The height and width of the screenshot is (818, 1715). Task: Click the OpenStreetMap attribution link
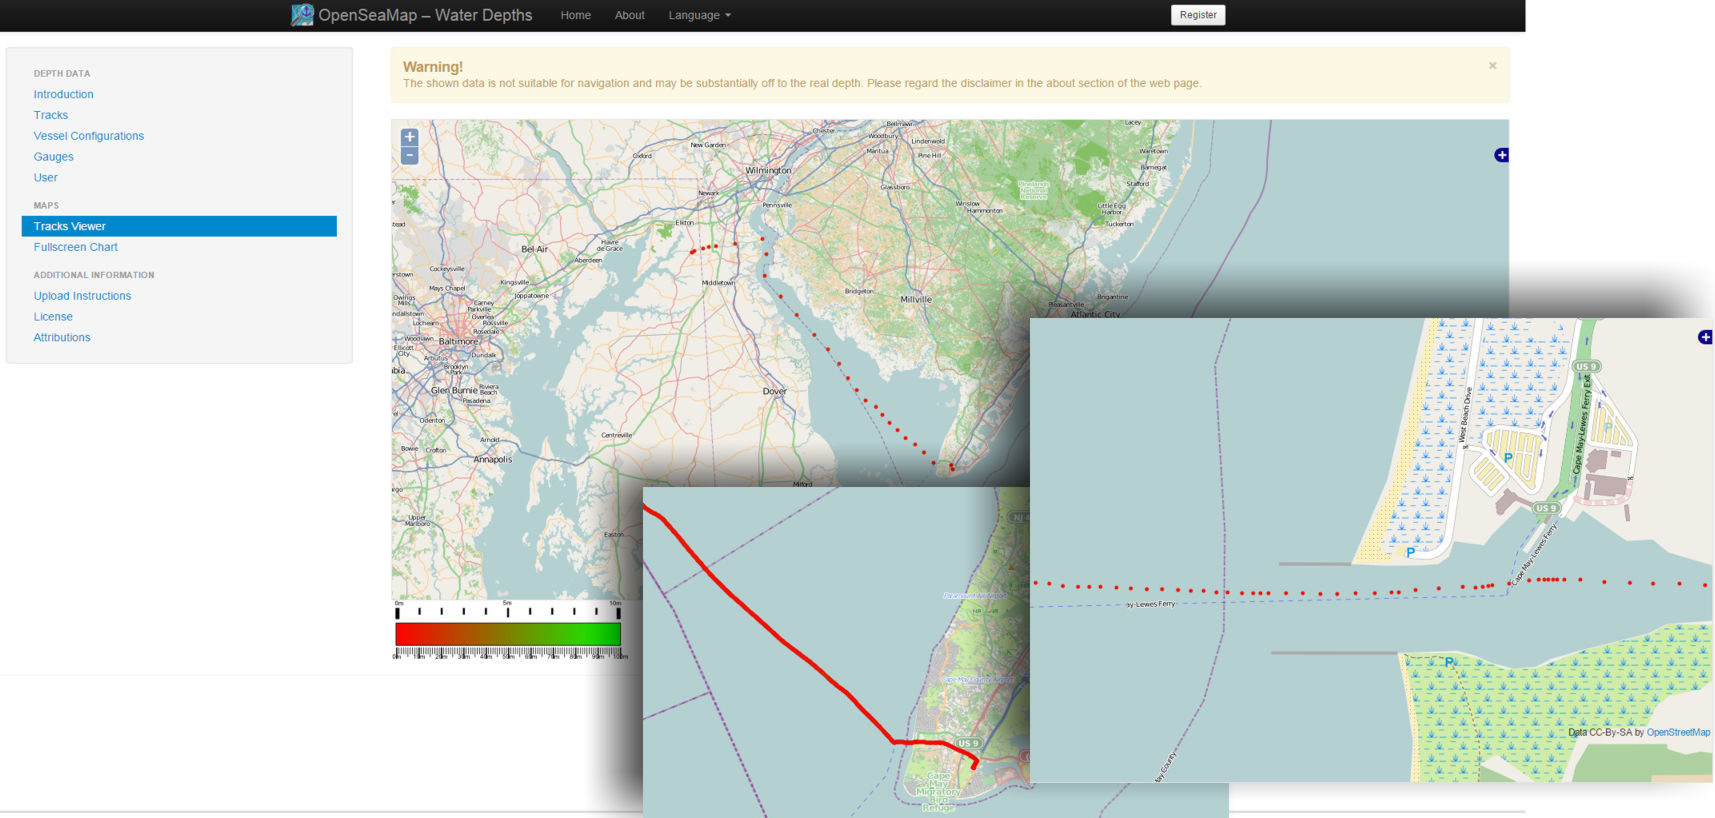[x=1678, y=733]
